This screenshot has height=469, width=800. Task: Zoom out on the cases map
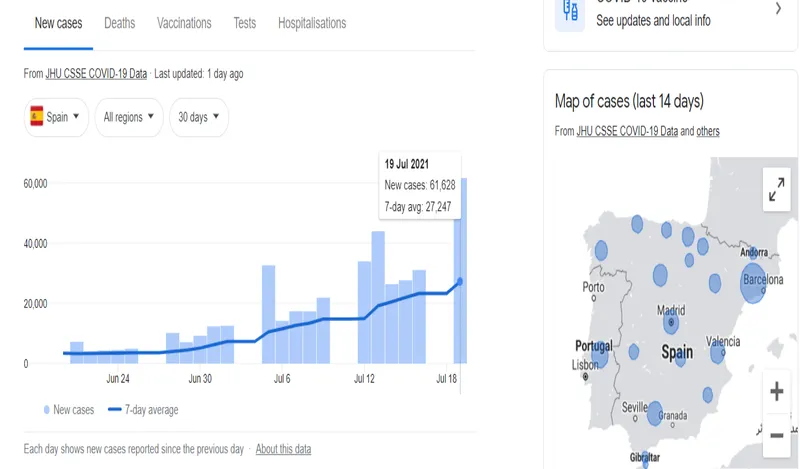click(x=776, y=435)
